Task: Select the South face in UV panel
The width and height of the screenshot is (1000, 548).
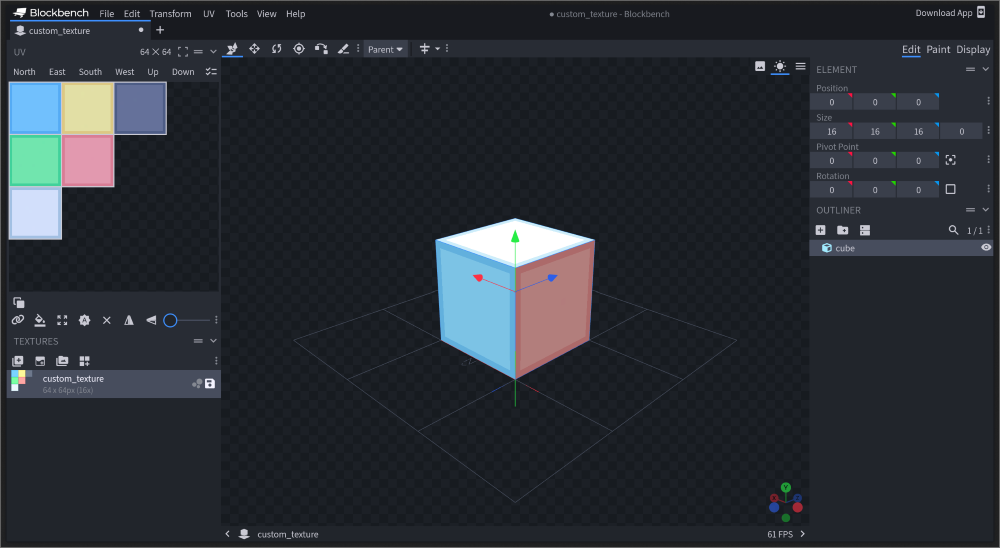Action: coord(90,72)
